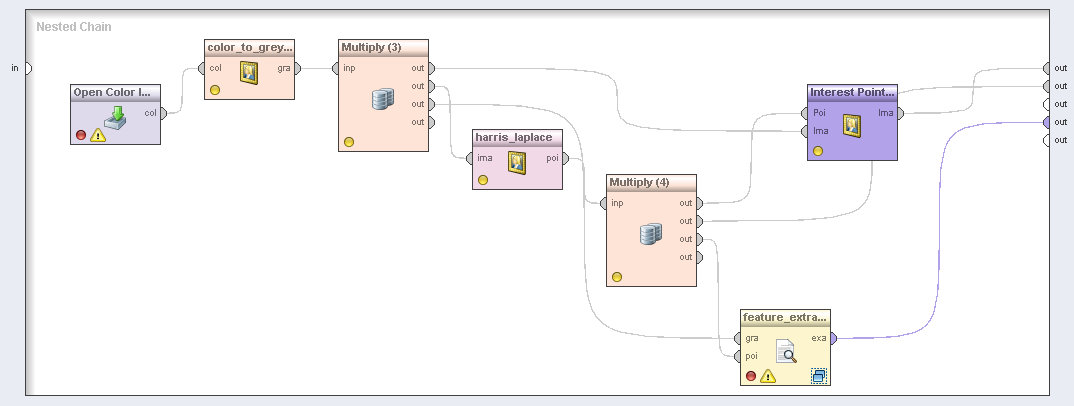Image resolution: width=1074 pixels, height=406 pixels.
Task: Click the Multiply (3) database icon
Action: (383, 98)
